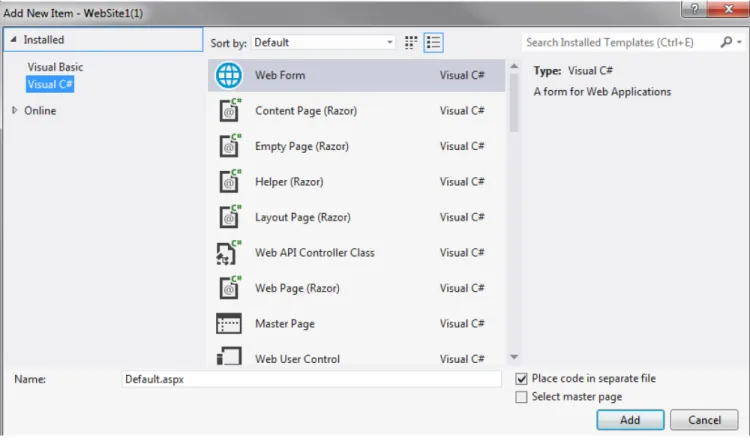Select the 'Layout Page (Razor)' text
Screen dimensions: 750x441
coord(303,217)
